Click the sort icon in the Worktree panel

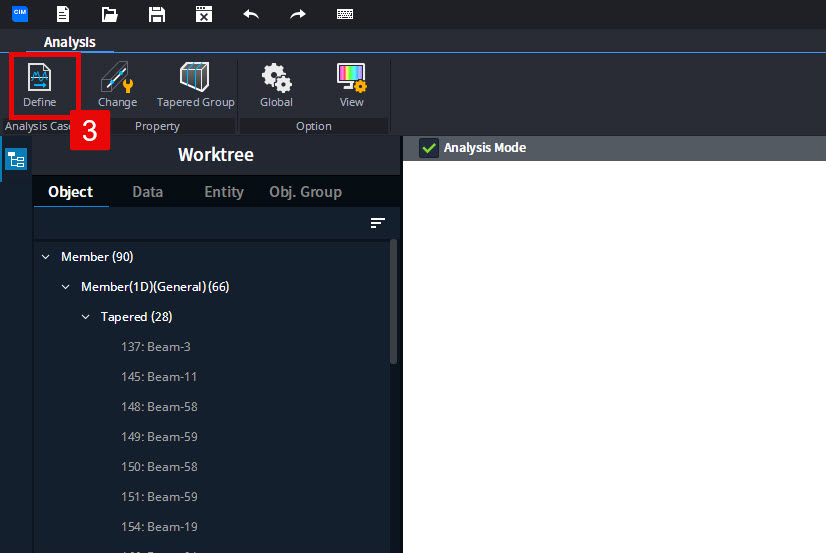click(x=378, y=223)
